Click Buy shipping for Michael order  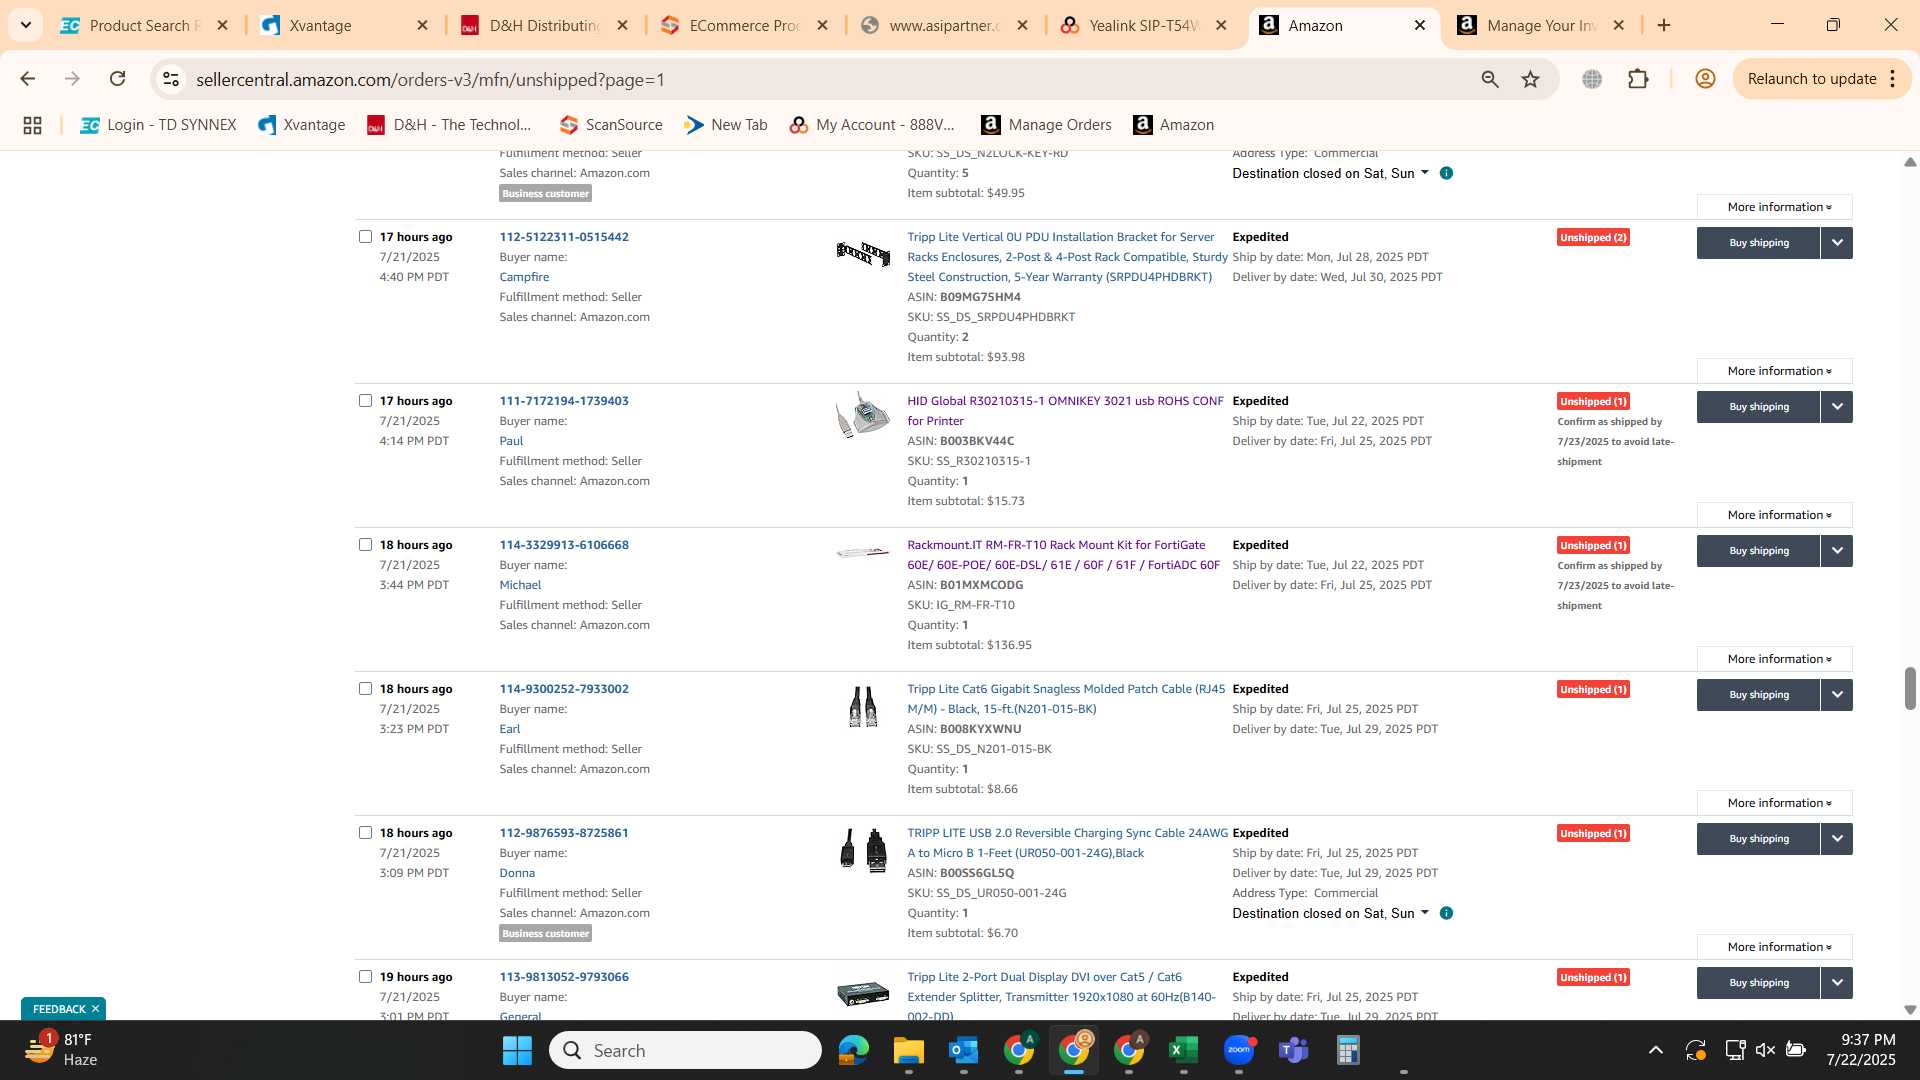click(x=1759, y=551)
